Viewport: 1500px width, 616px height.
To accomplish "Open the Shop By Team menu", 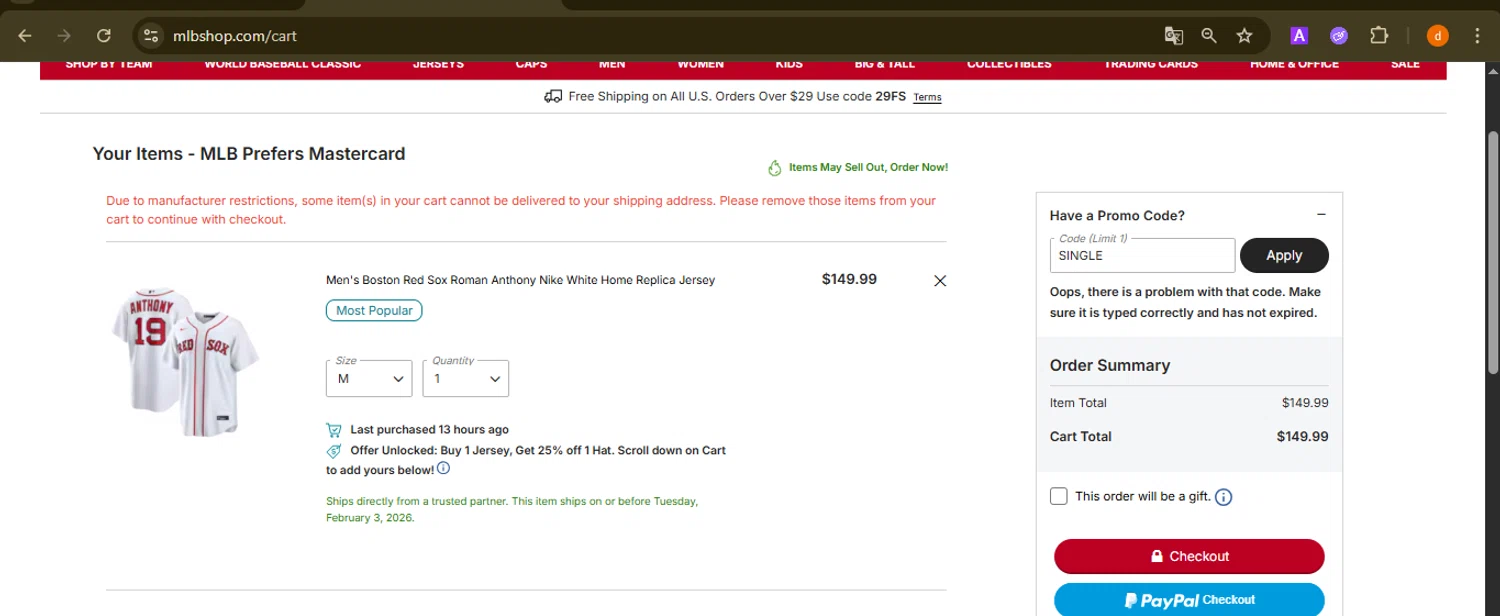I will (x=109, y=65).
